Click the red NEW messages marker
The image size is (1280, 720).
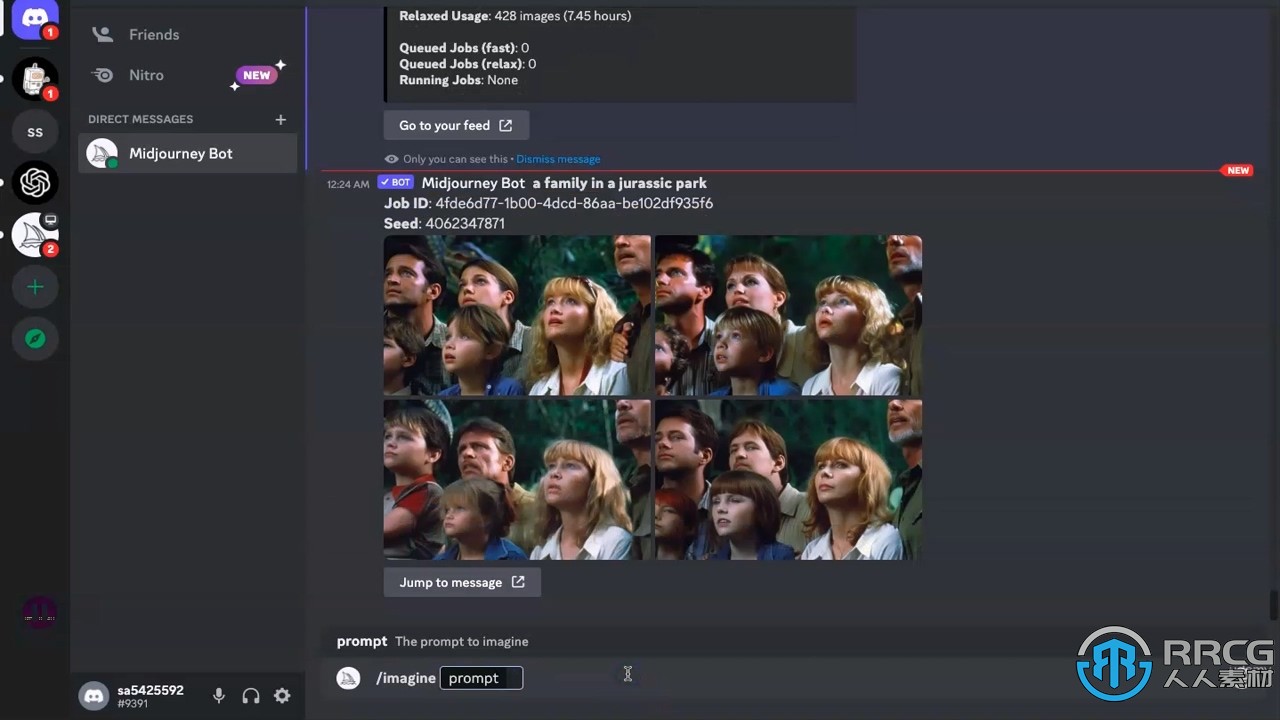[1238, 170]
